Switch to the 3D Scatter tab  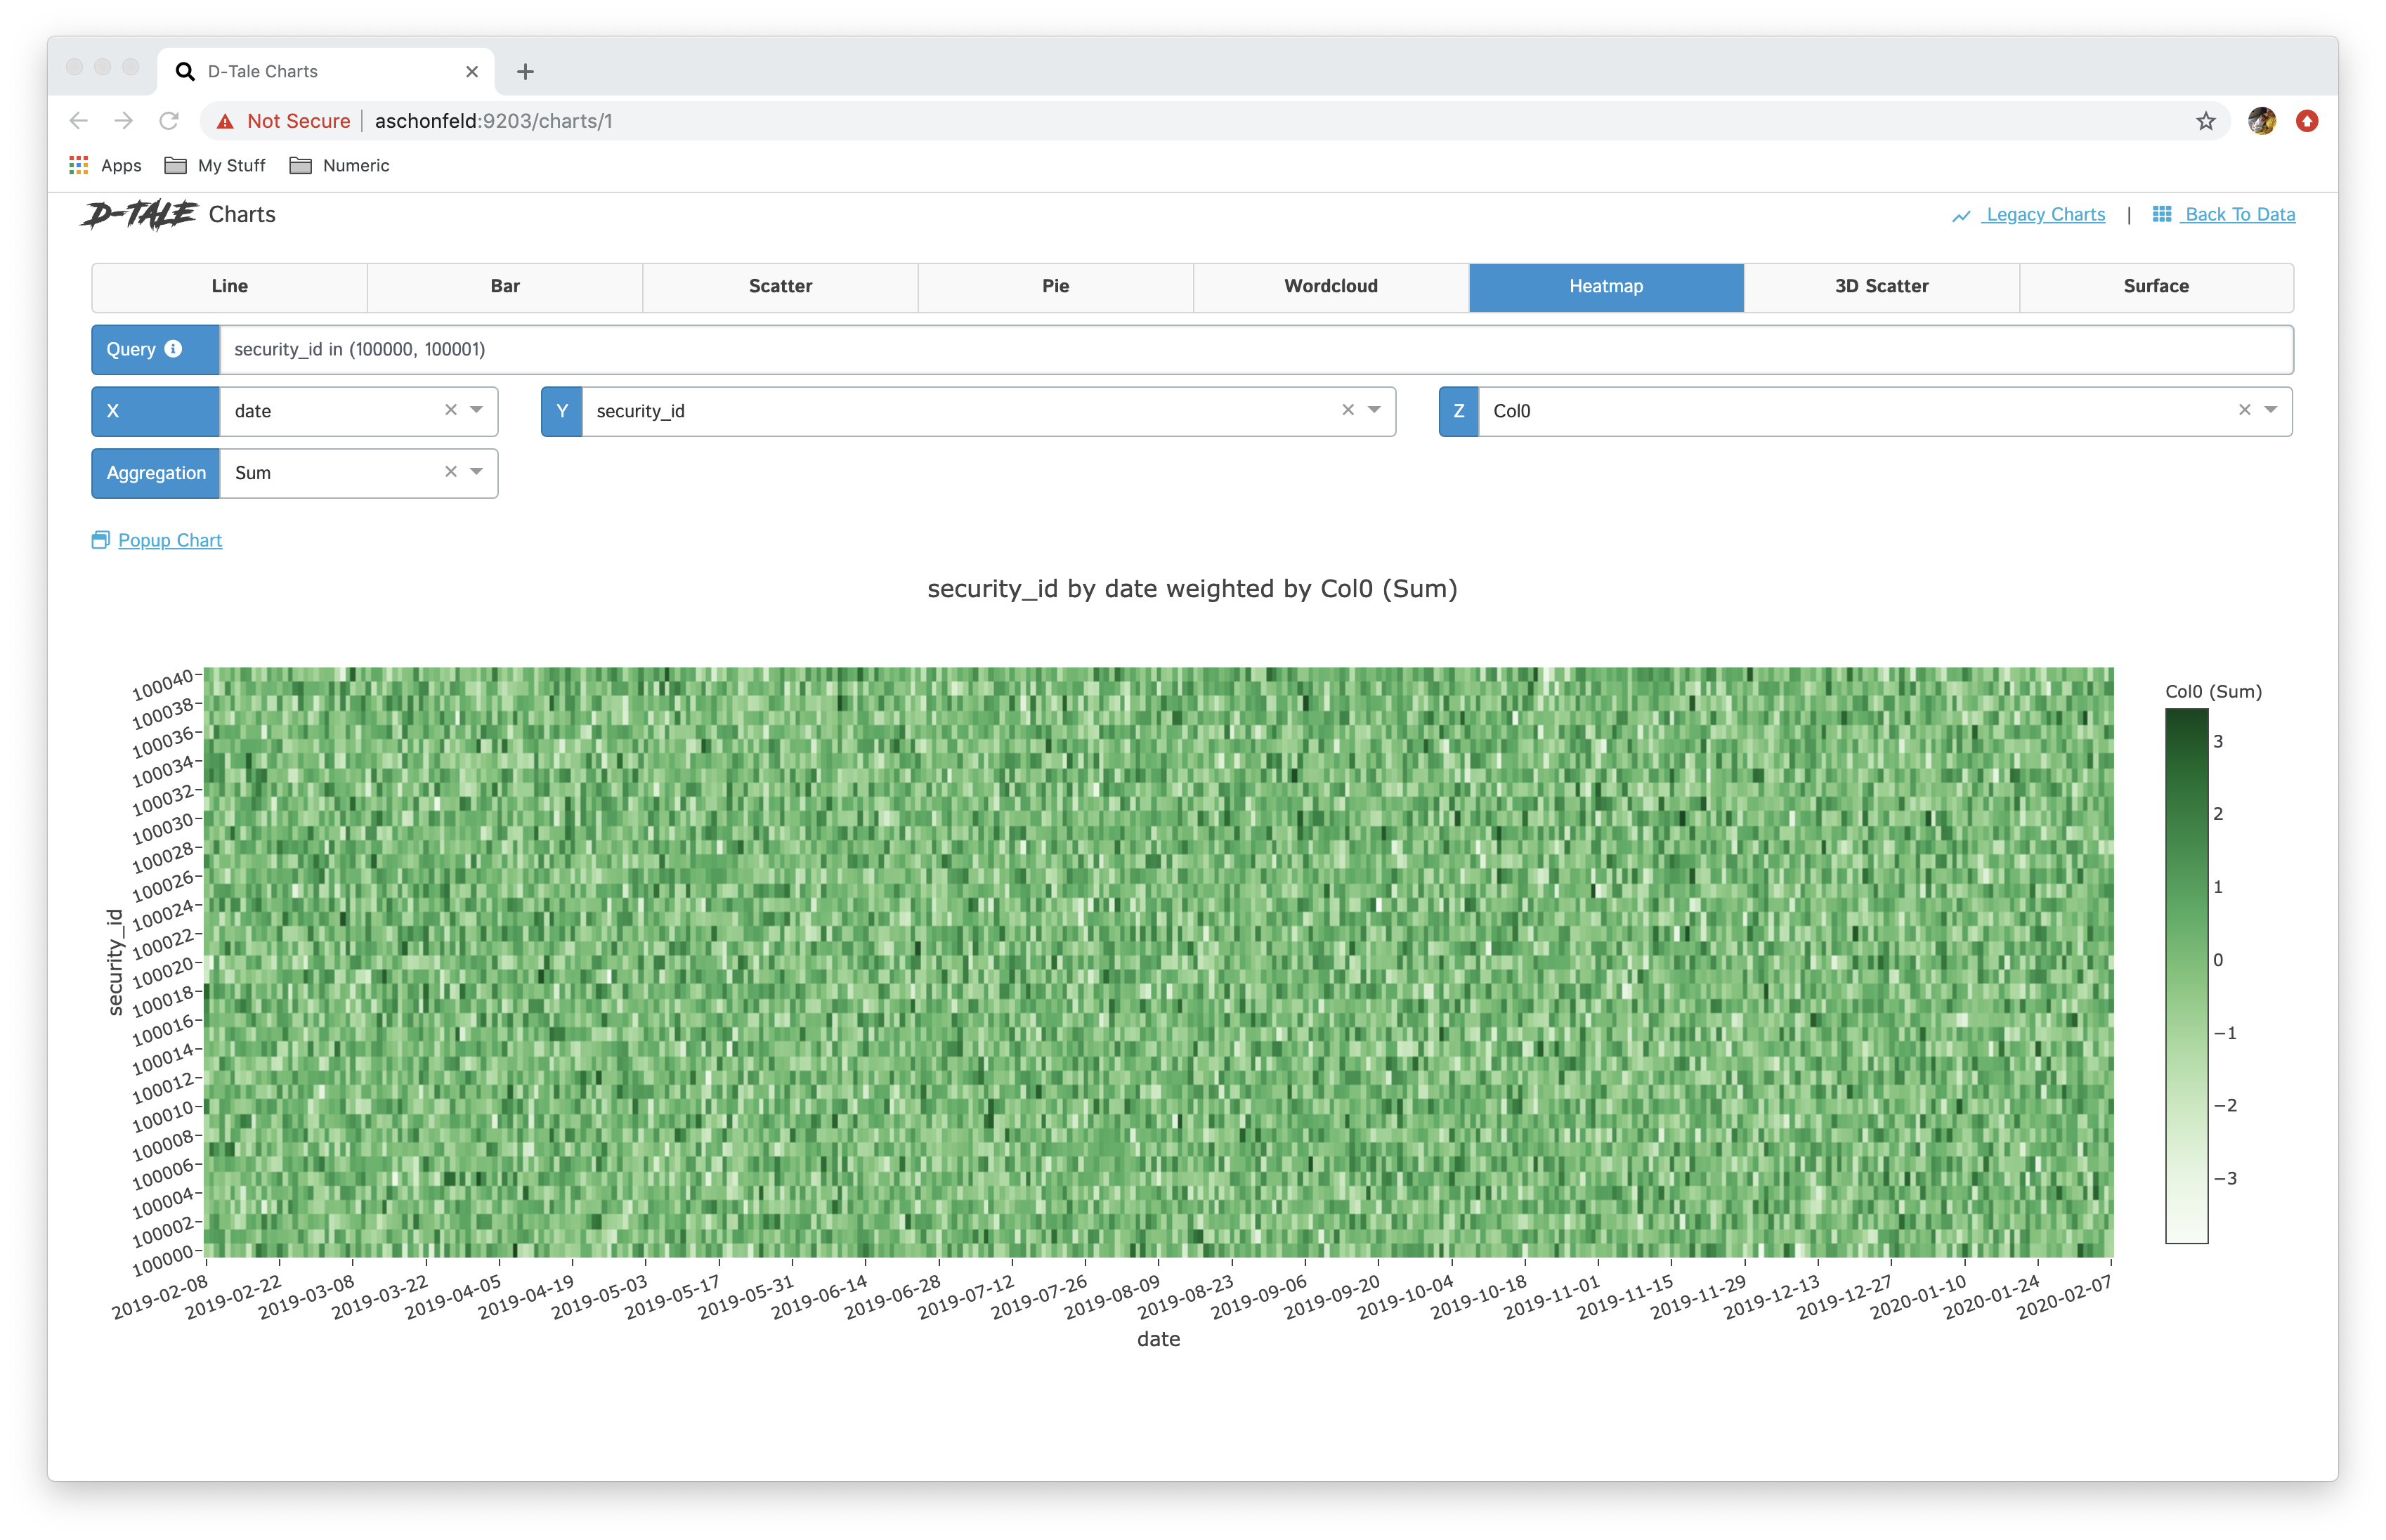pyautogui.click(x=1881, y=287)
